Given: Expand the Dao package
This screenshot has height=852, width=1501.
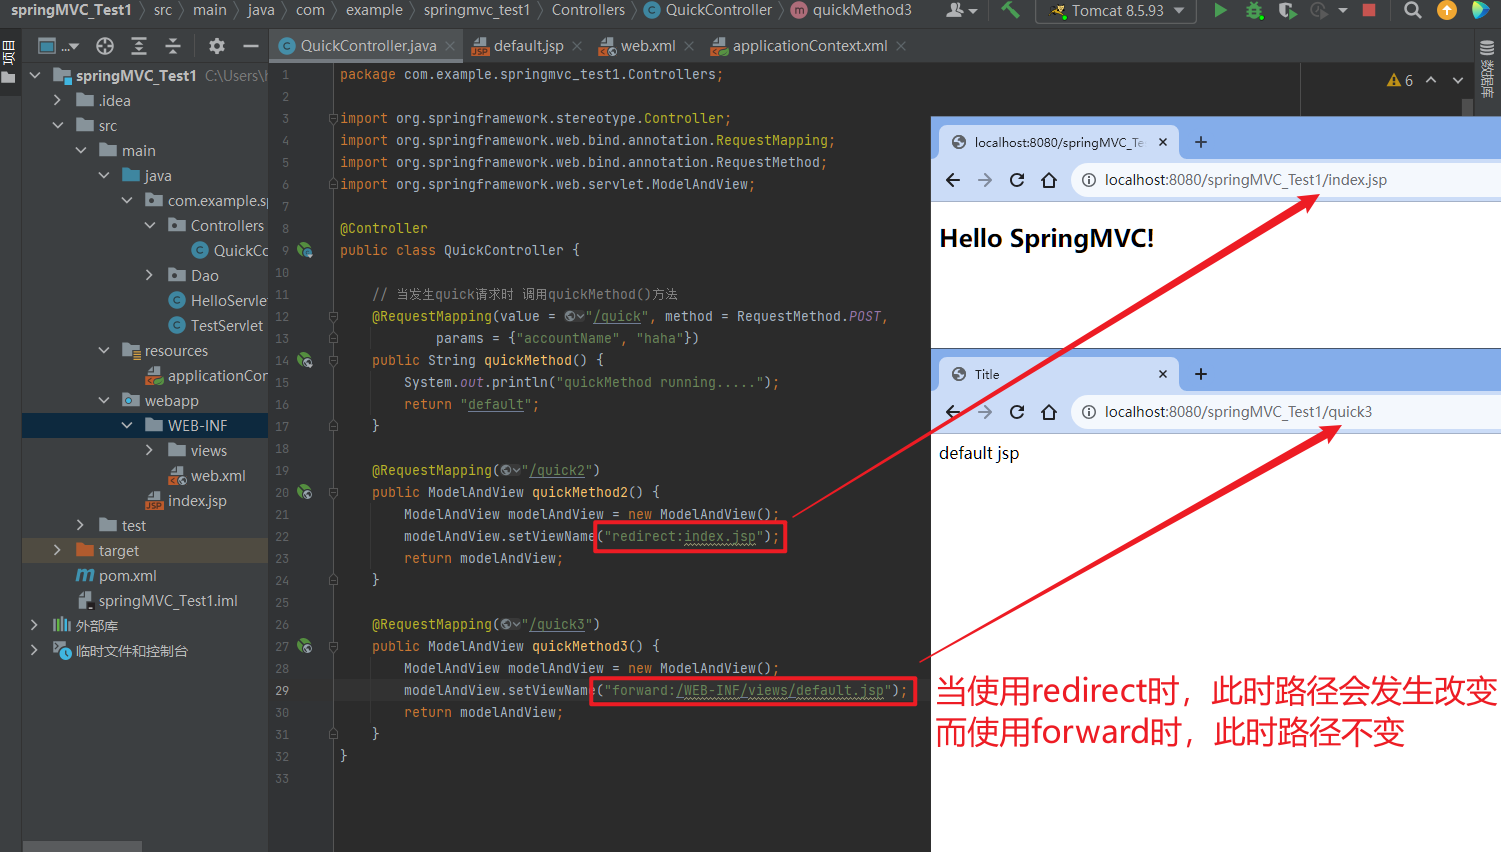Looking at the screenshot, I should click(149, 275).
